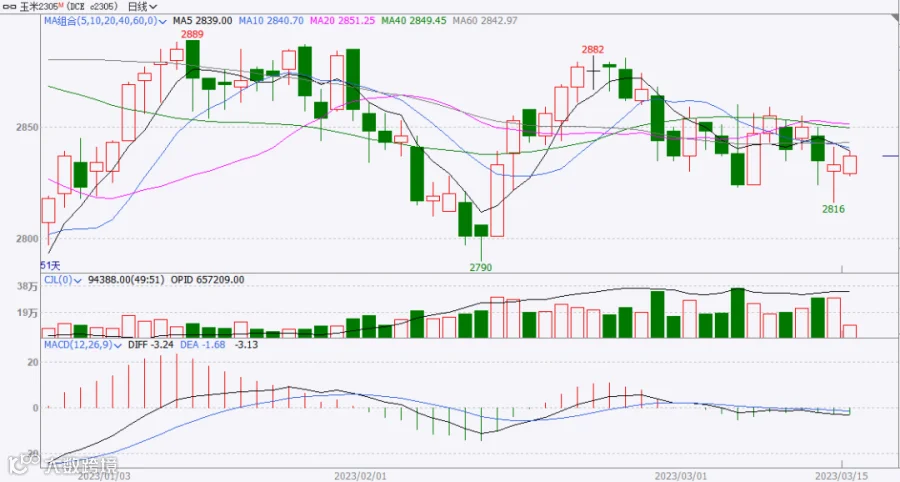Viewport: 900px width, 482px height.
Task: Click the 2882 peak price label
Action: click(593, 50)
